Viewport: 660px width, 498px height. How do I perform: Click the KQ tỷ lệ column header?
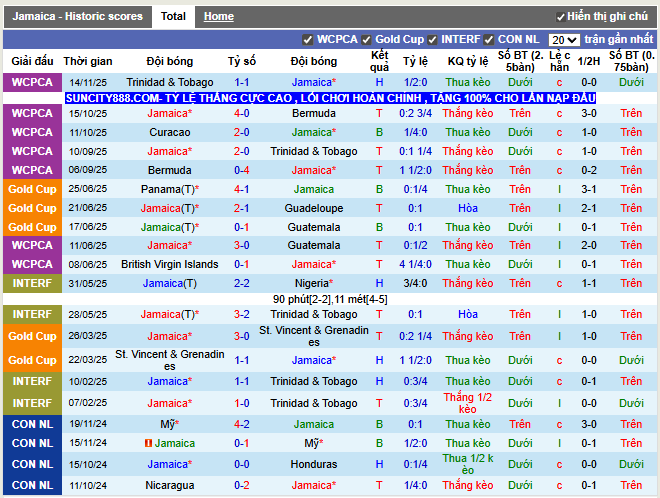pos(468,61)
